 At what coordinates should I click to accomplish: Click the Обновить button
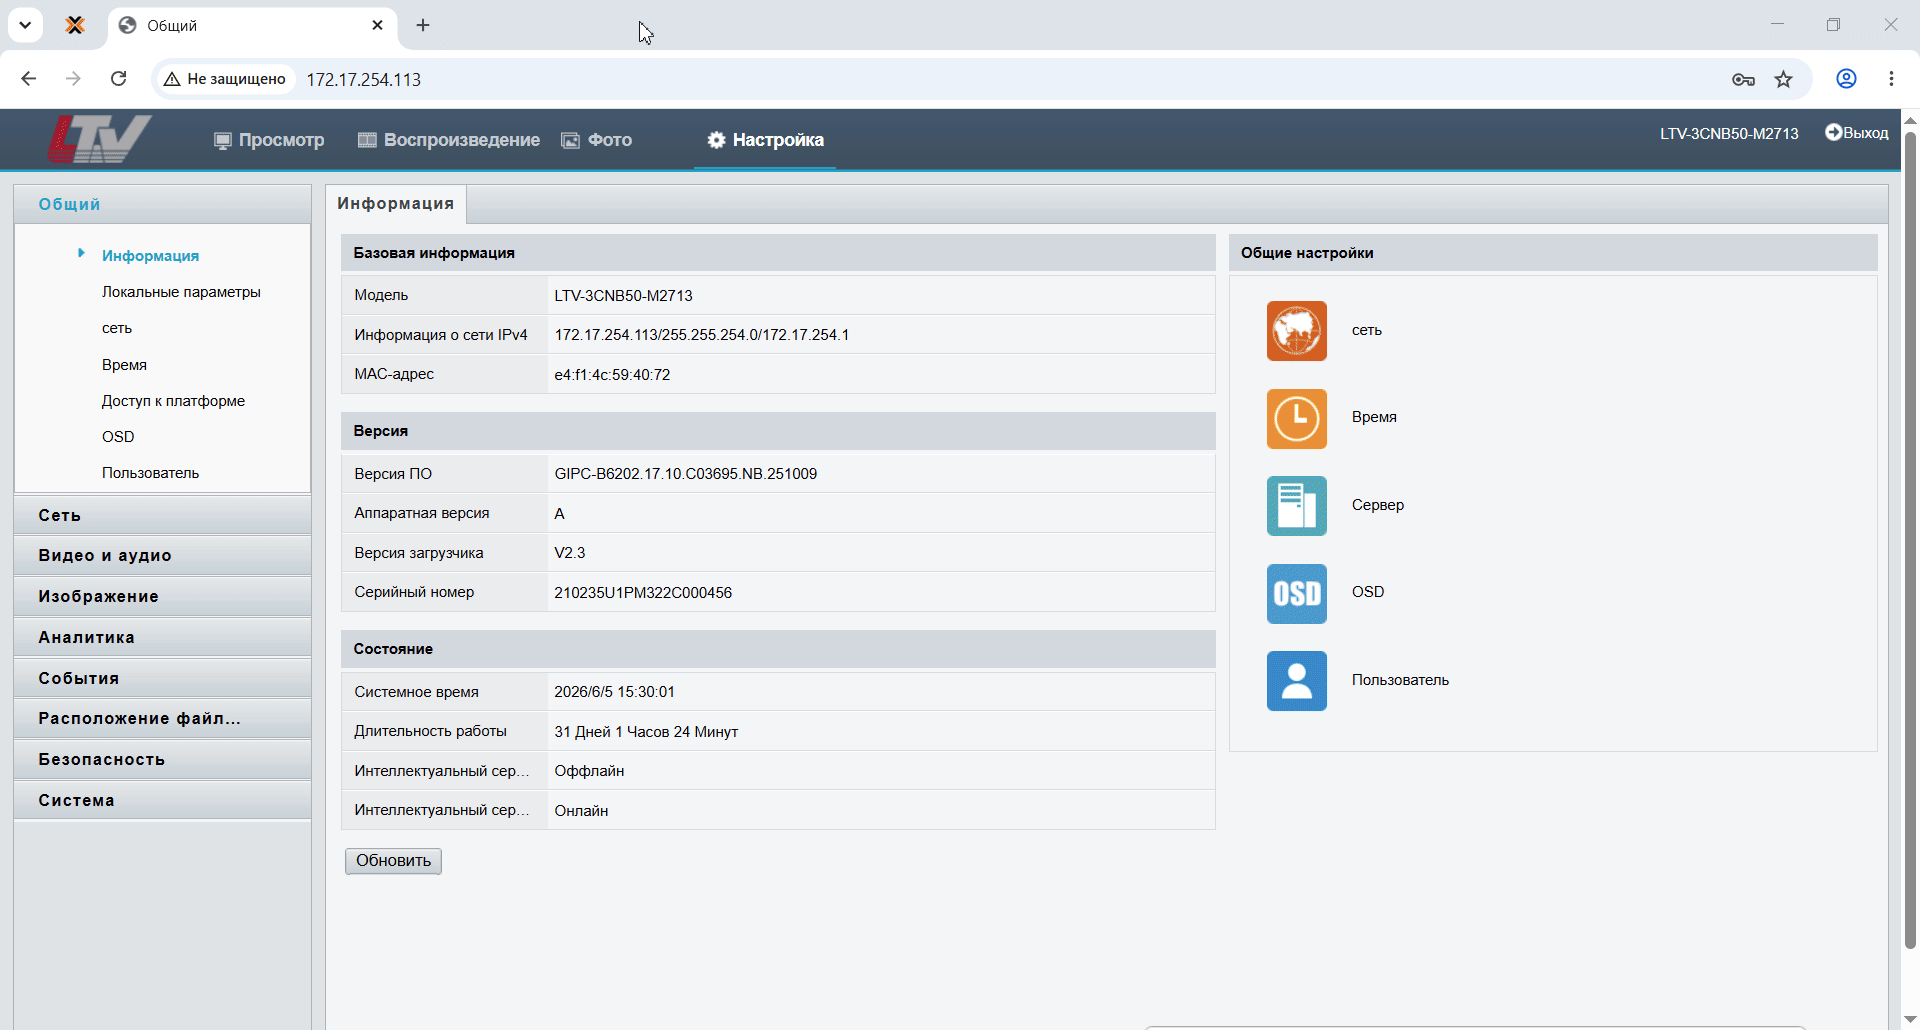coord(393,861)
